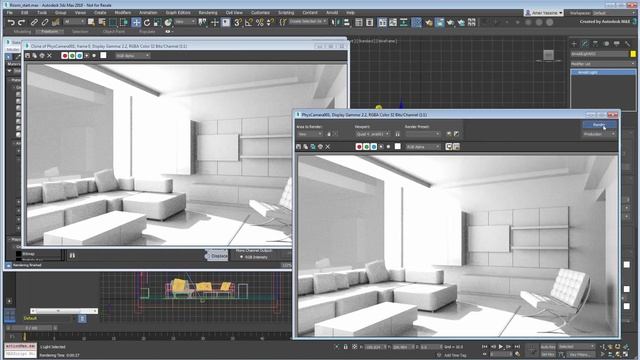This screenshot has height=360, width=640.
Task: Select the Unlink Selection tool
Action: 44,22
